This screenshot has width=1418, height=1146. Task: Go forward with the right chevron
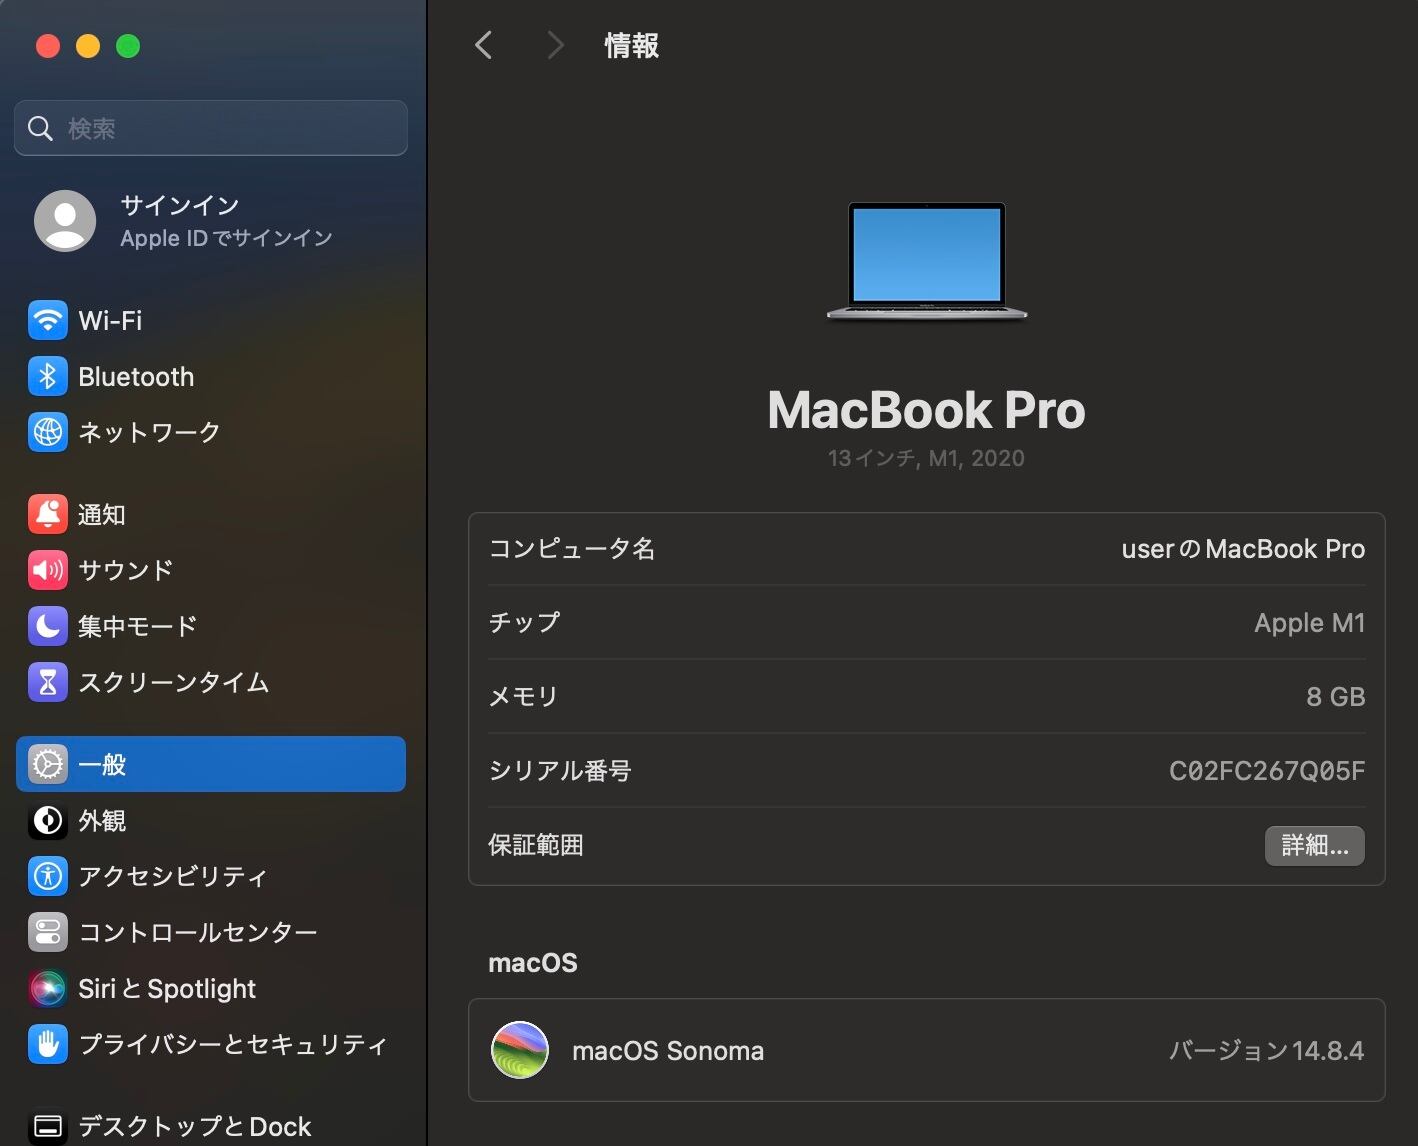tap(556, 45)
